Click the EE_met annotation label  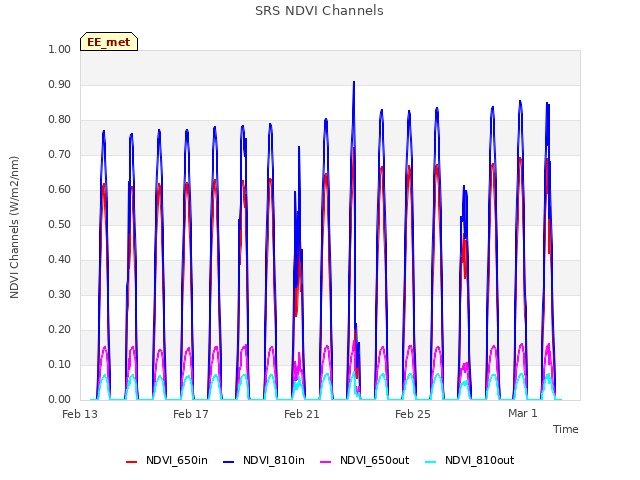point(109,42)
